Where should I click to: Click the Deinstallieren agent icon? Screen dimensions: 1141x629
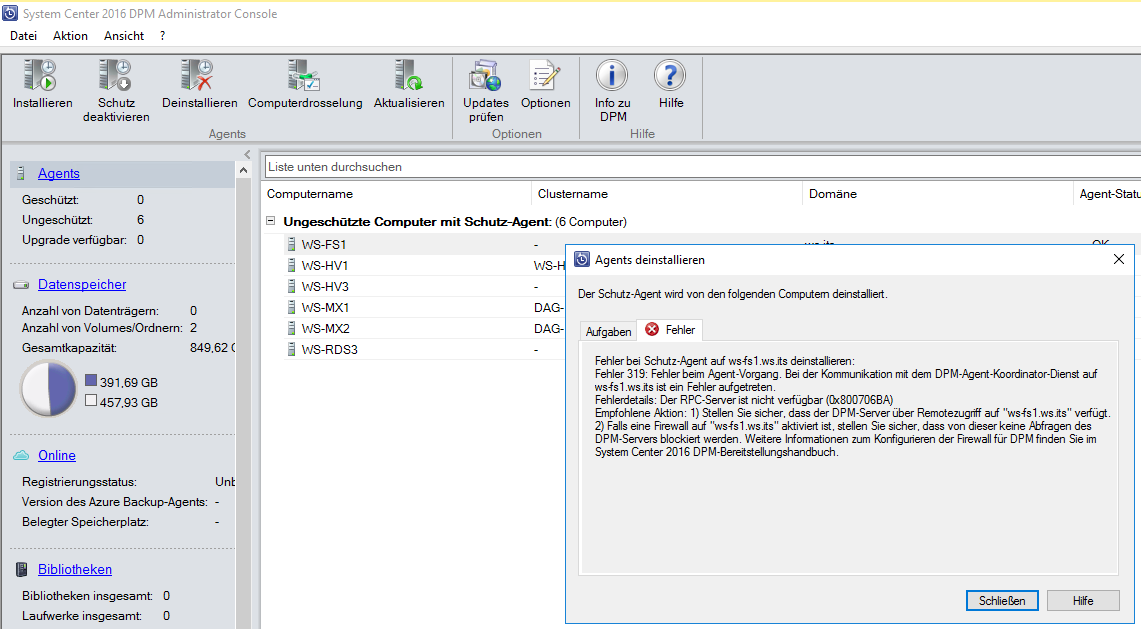[x=198, y=76]
